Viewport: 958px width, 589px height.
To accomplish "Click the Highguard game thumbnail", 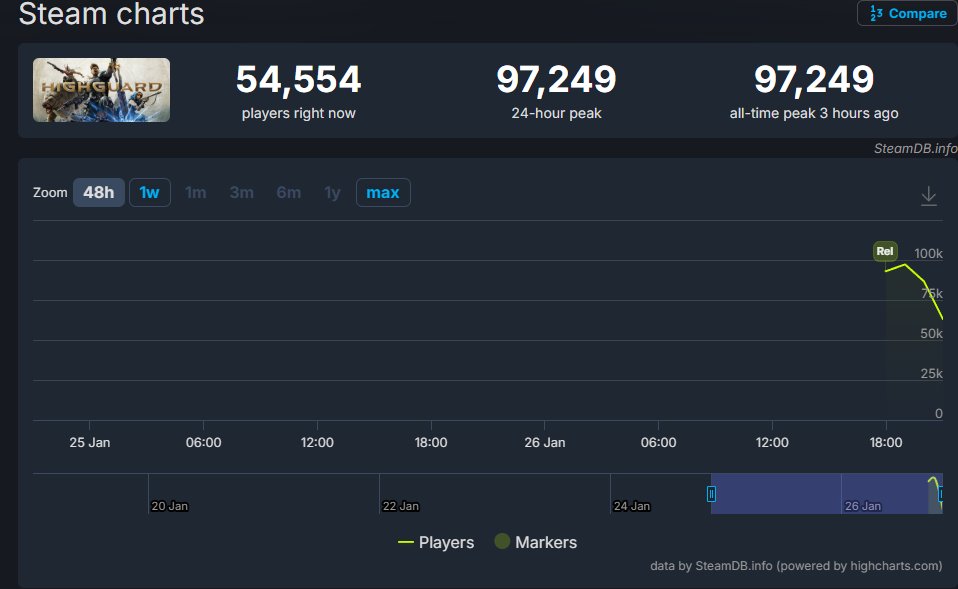I will (101, 90).
